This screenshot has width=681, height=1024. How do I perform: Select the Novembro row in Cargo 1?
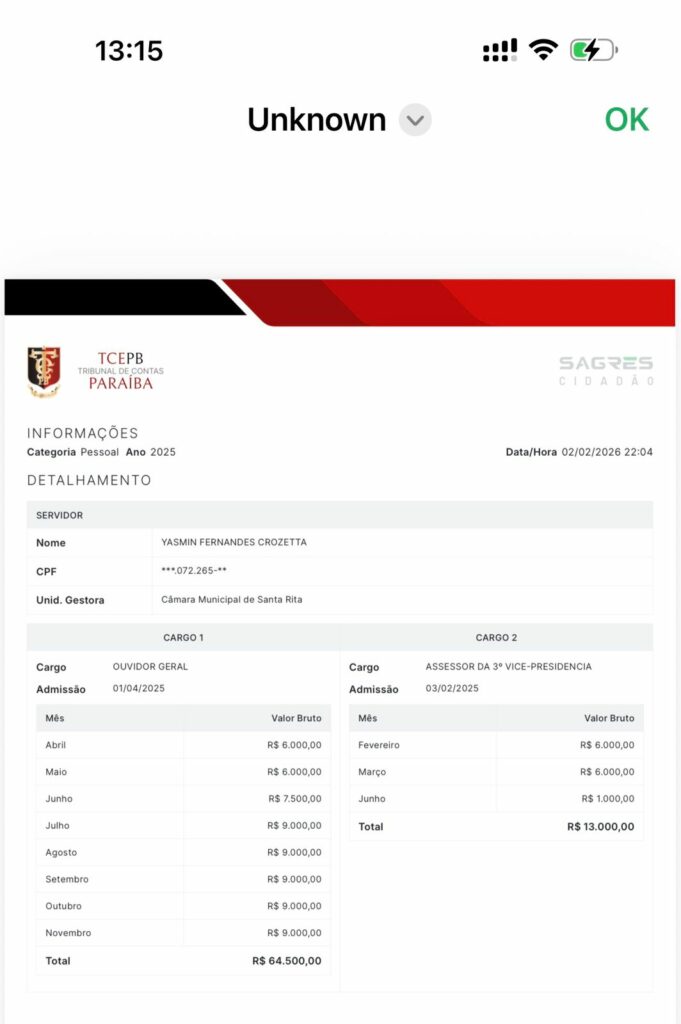click(x=183, y=933)
